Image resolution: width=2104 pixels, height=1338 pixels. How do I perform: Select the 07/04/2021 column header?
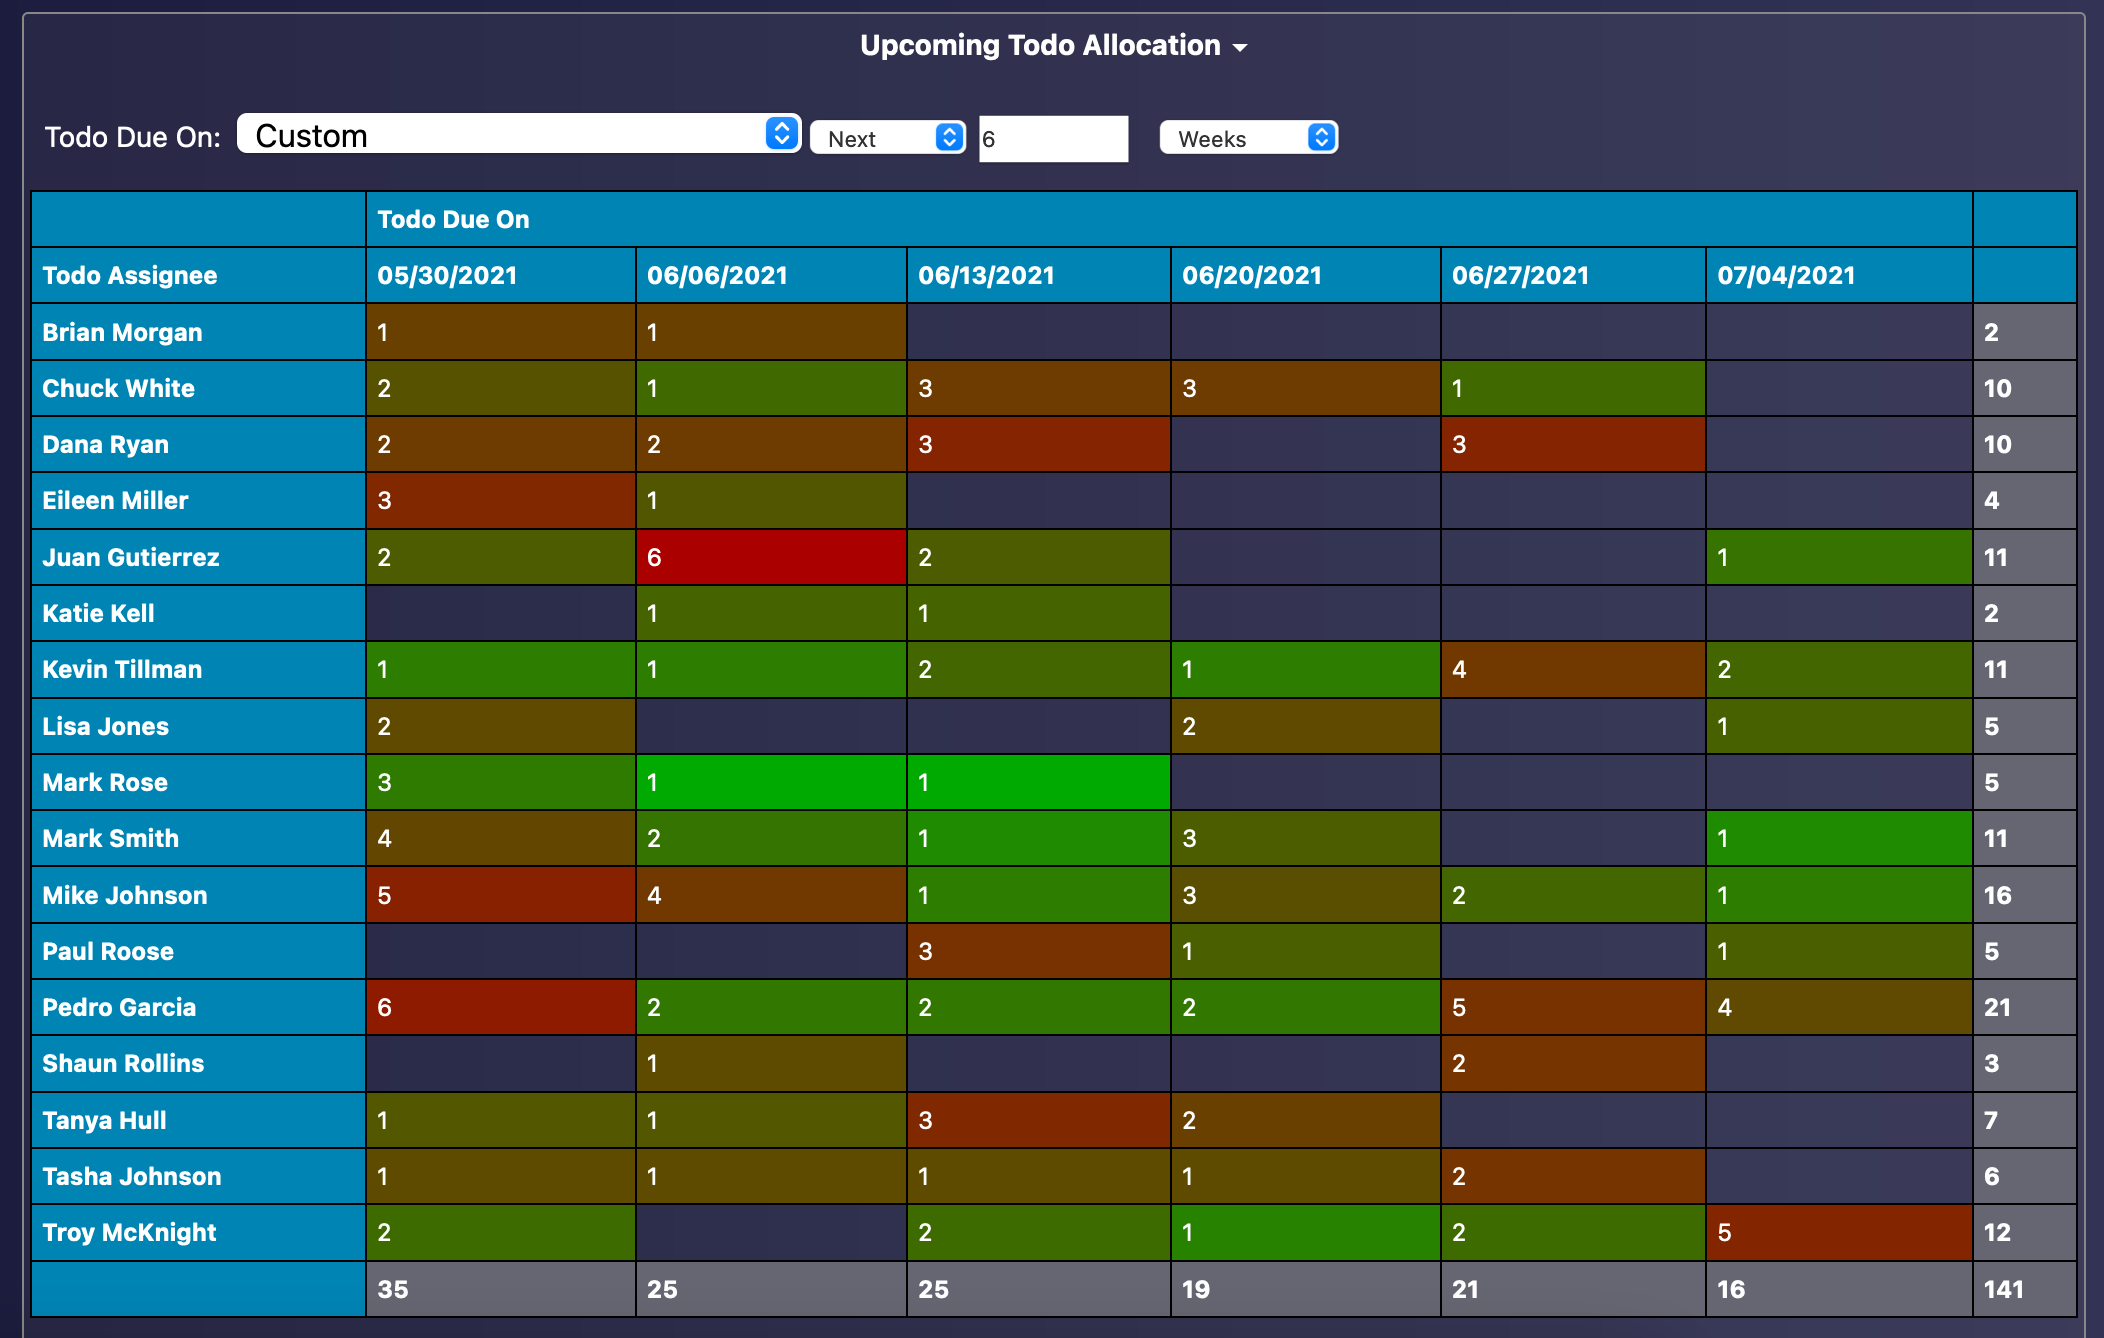point(1839,275)
